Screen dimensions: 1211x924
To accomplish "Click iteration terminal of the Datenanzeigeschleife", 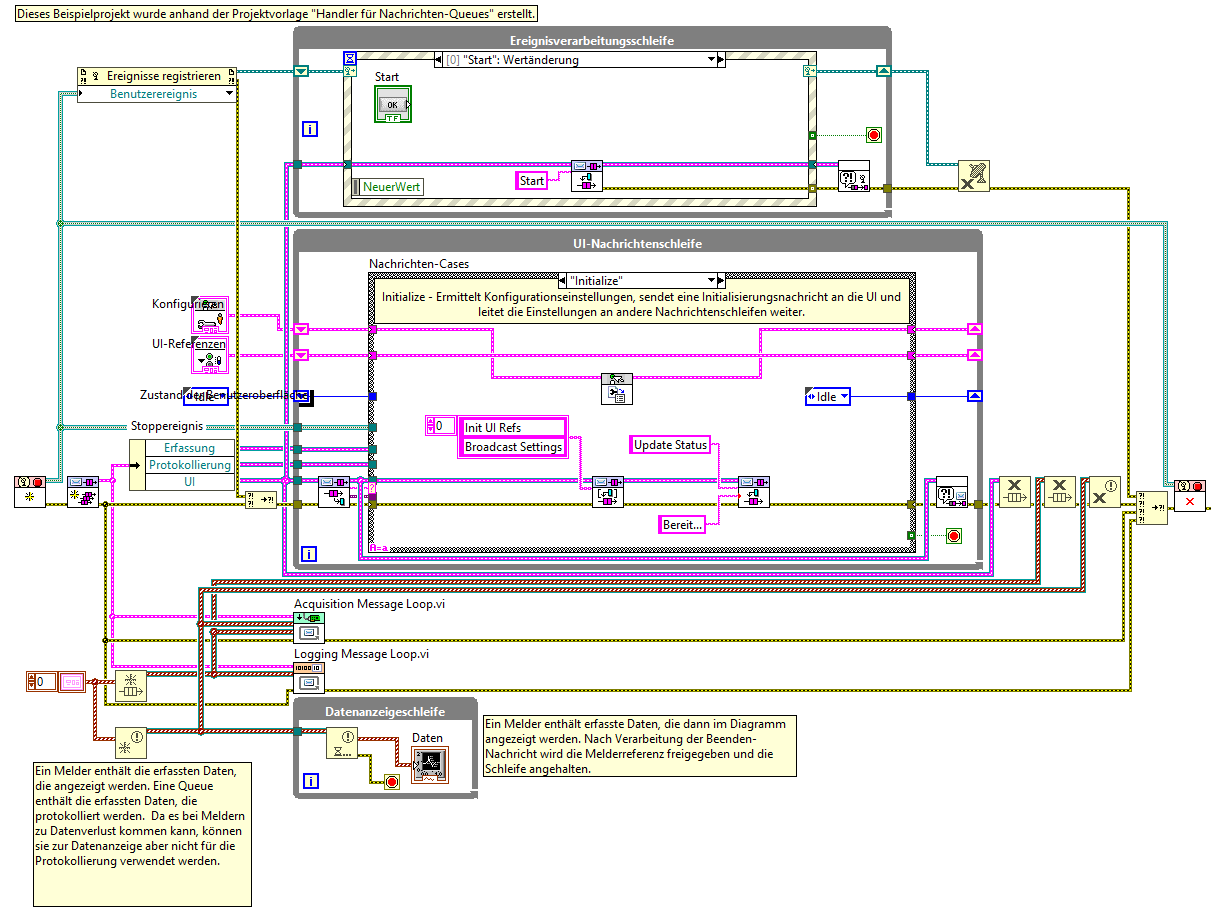I will coord(310,781).
